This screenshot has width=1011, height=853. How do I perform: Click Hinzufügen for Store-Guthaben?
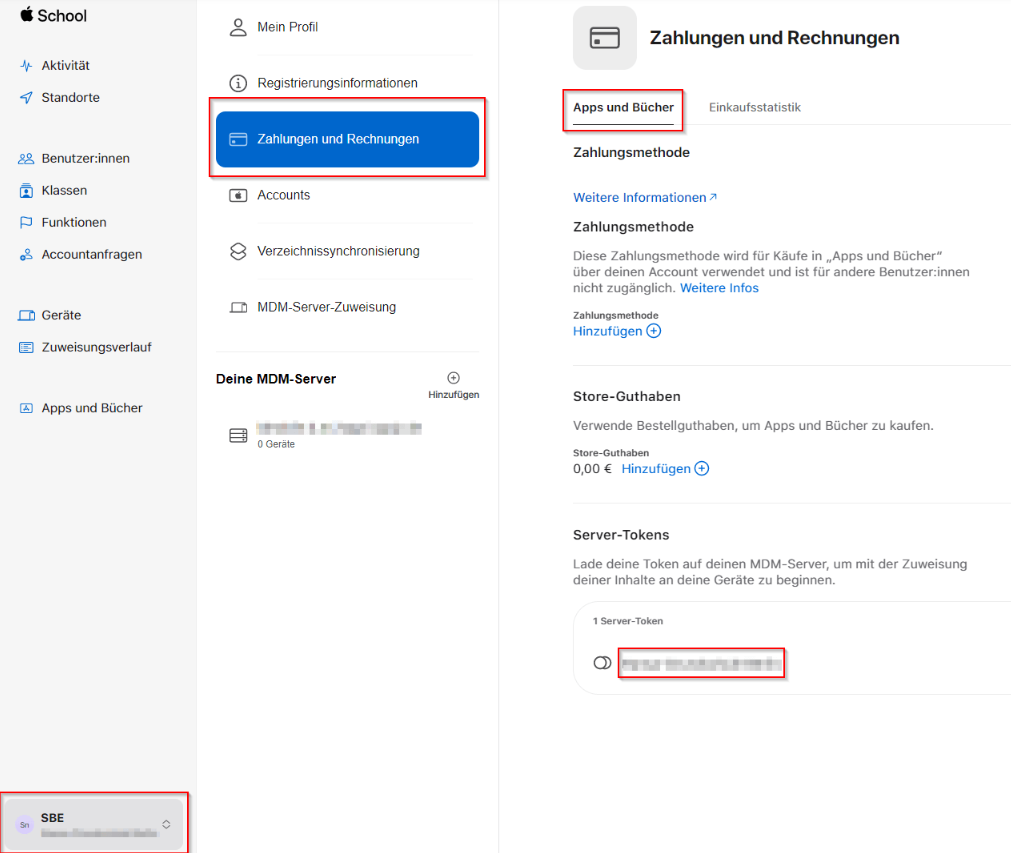pos(656,469)
